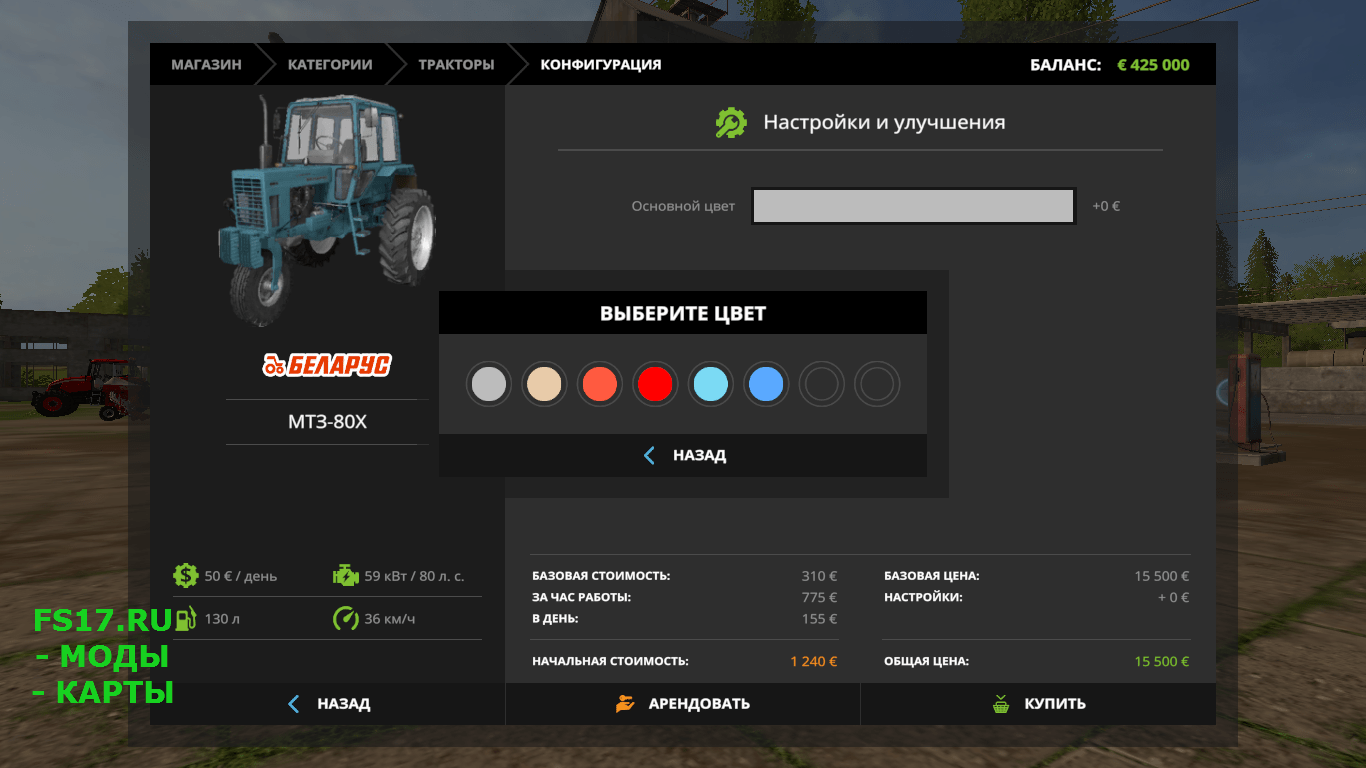Go to the КАТЕГОРИИ breadcrumb
The image size is (1366, 768).
click(330, 64)
